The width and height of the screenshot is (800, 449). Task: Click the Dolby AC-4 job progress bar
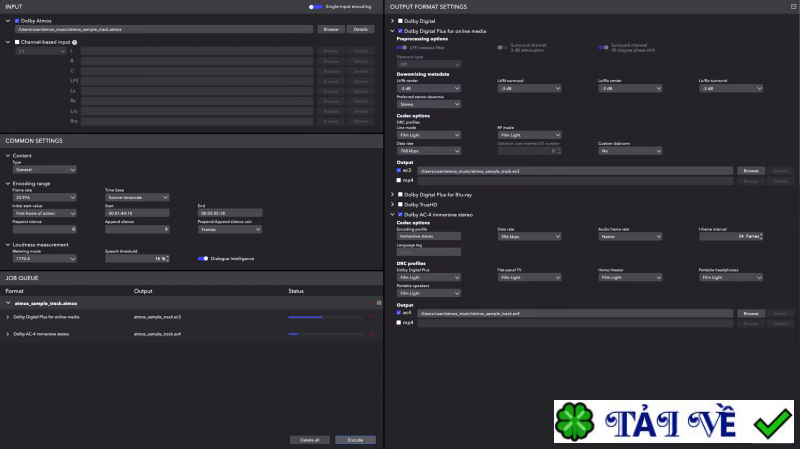(x=326, y=334)
